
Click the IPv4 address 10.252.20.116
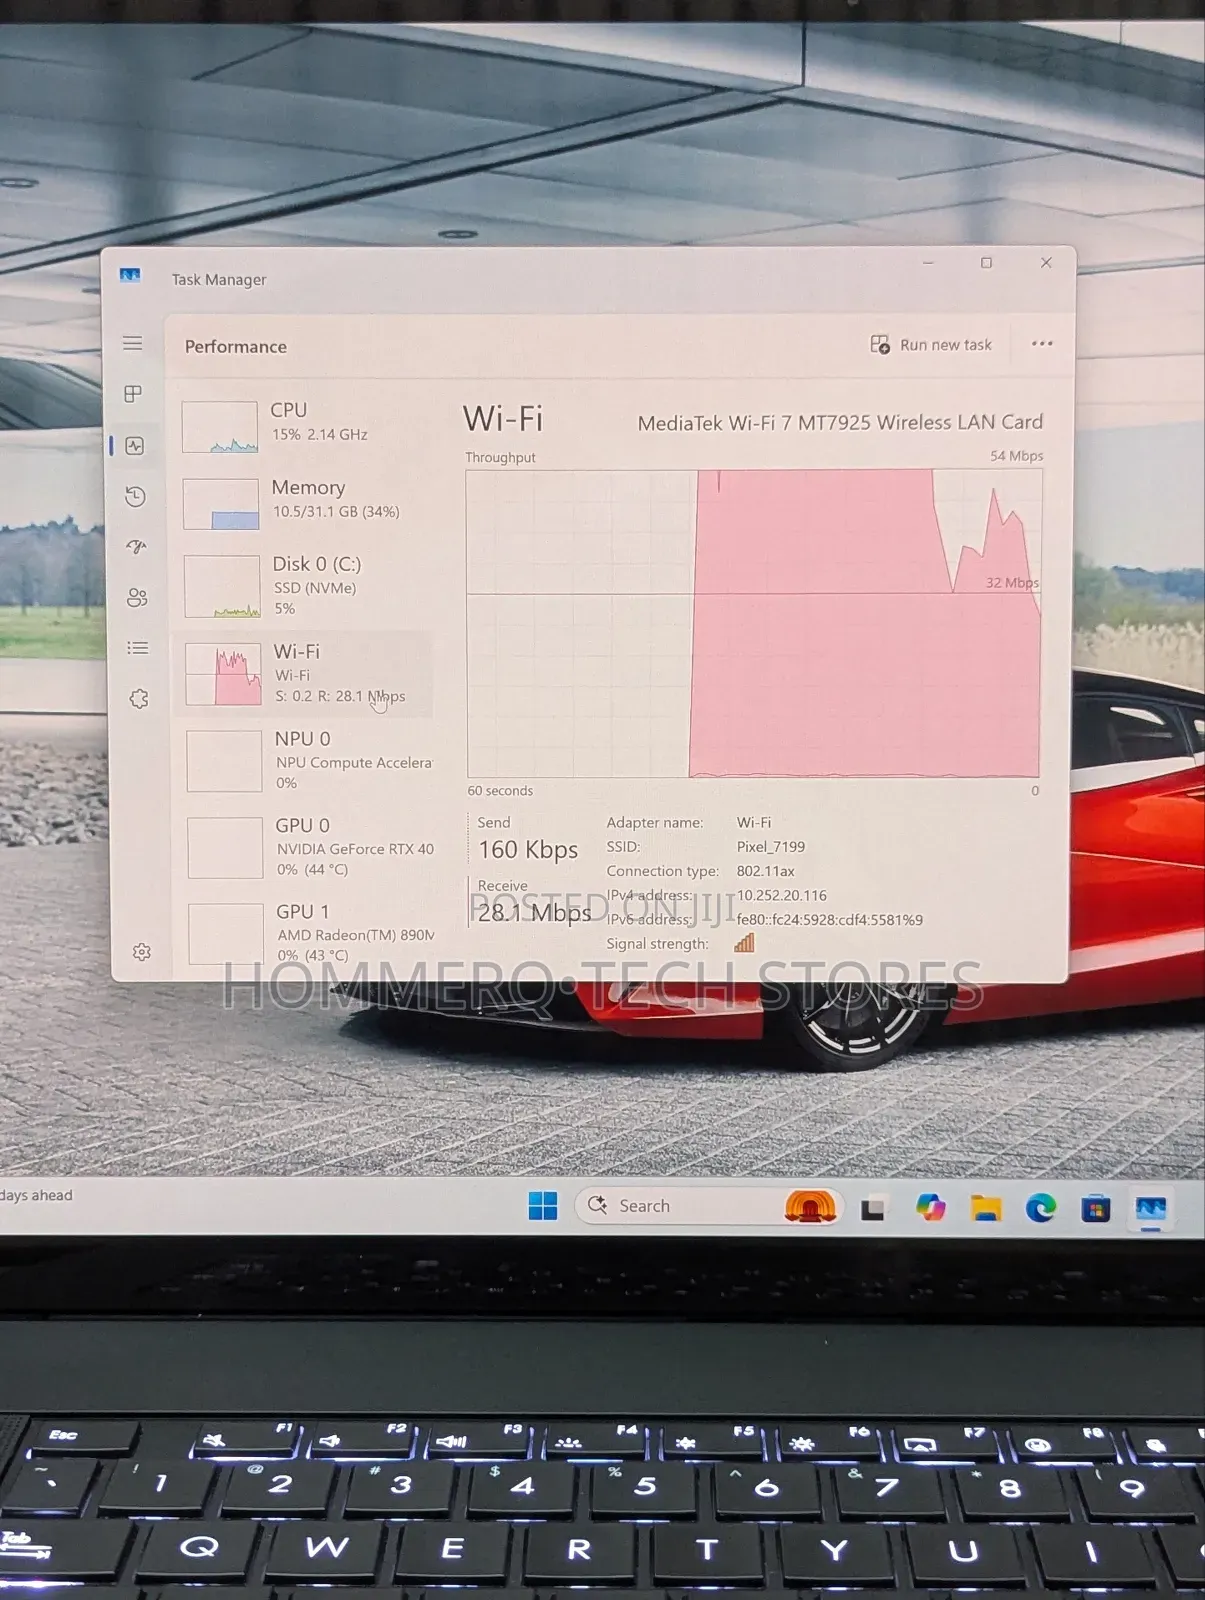[x=782, y=895]
